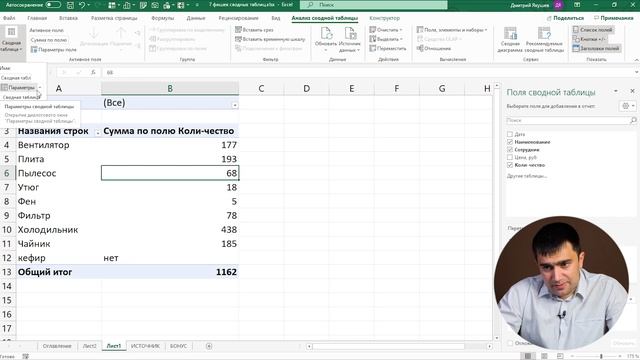Click the Параметры pivot table button

18,87
